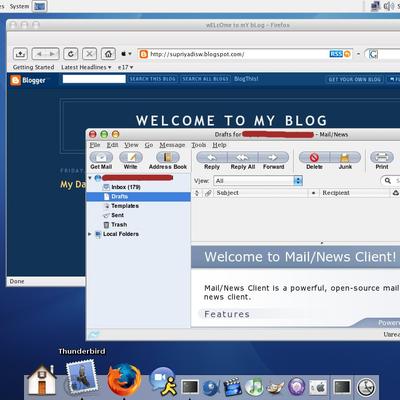Click the BlogThis! link

pos(246,79)
